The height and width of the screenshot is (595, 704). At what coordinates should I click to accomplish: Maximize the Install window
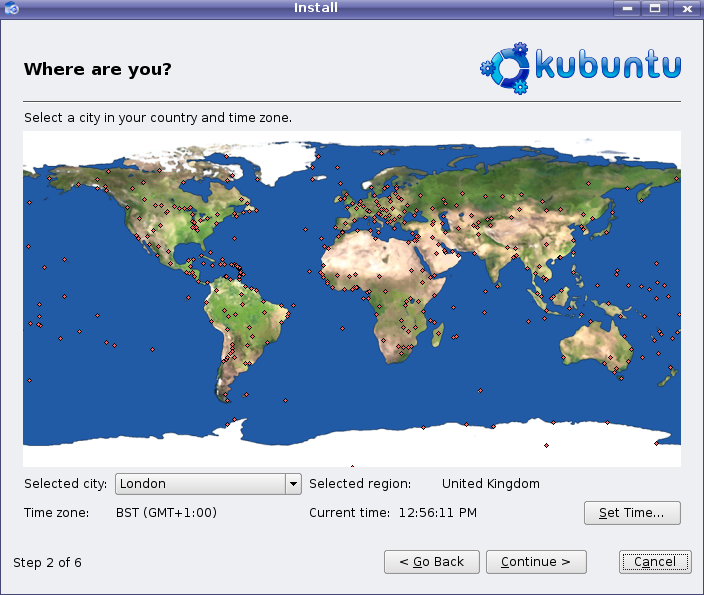655,8
